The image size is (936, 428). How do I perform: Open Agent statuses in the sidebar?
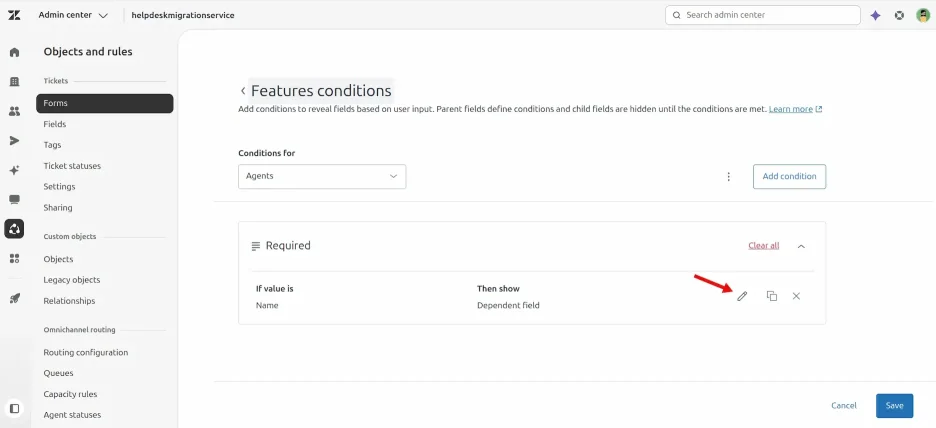click(72, 415)
